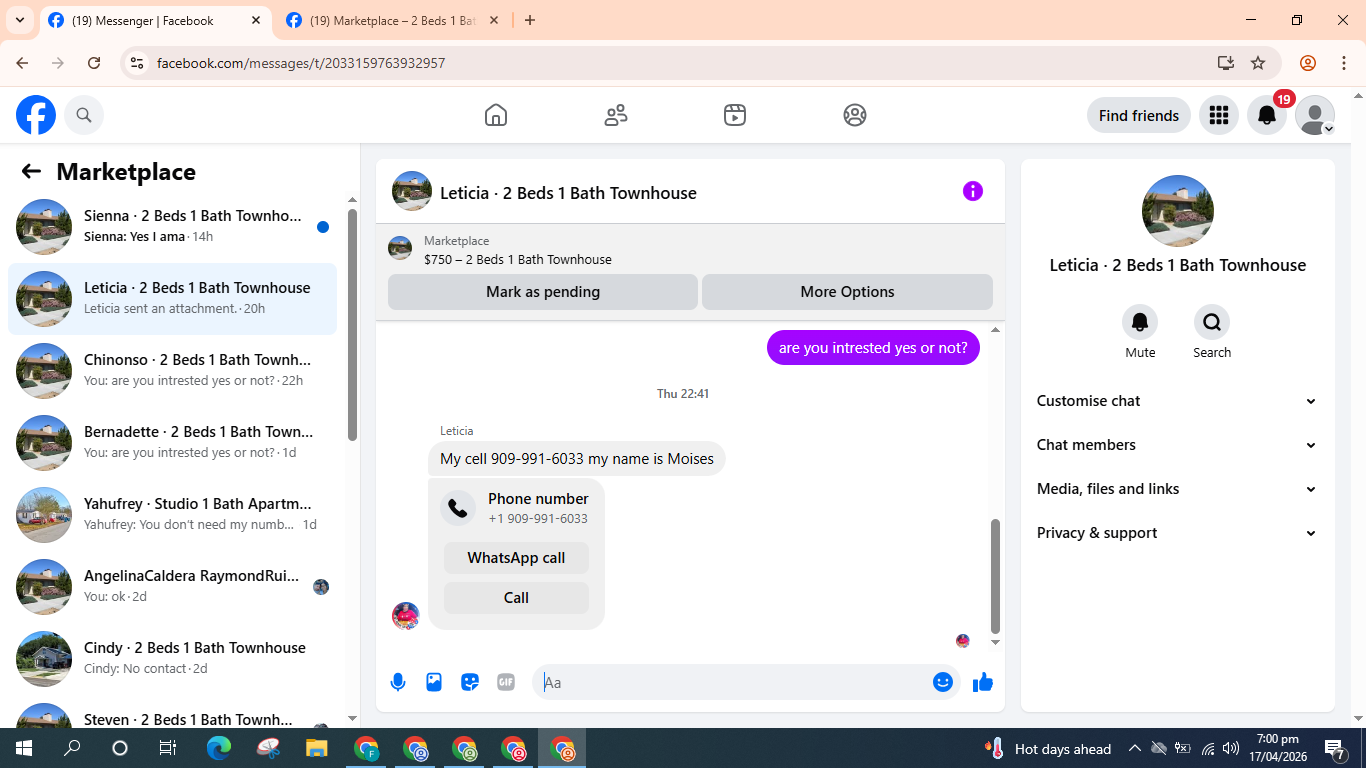Choose a GIF icon

point(506,682)
